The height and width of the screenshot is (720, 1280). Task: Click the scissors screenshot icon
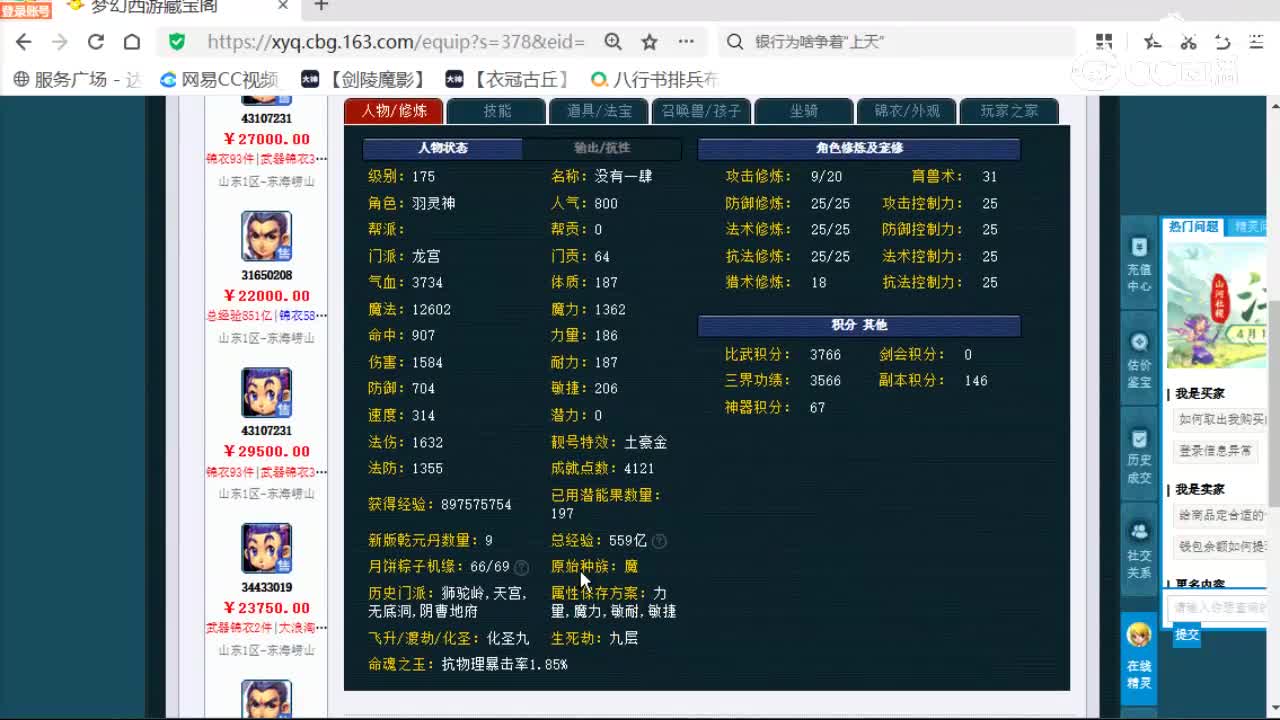click(1188, 42)
